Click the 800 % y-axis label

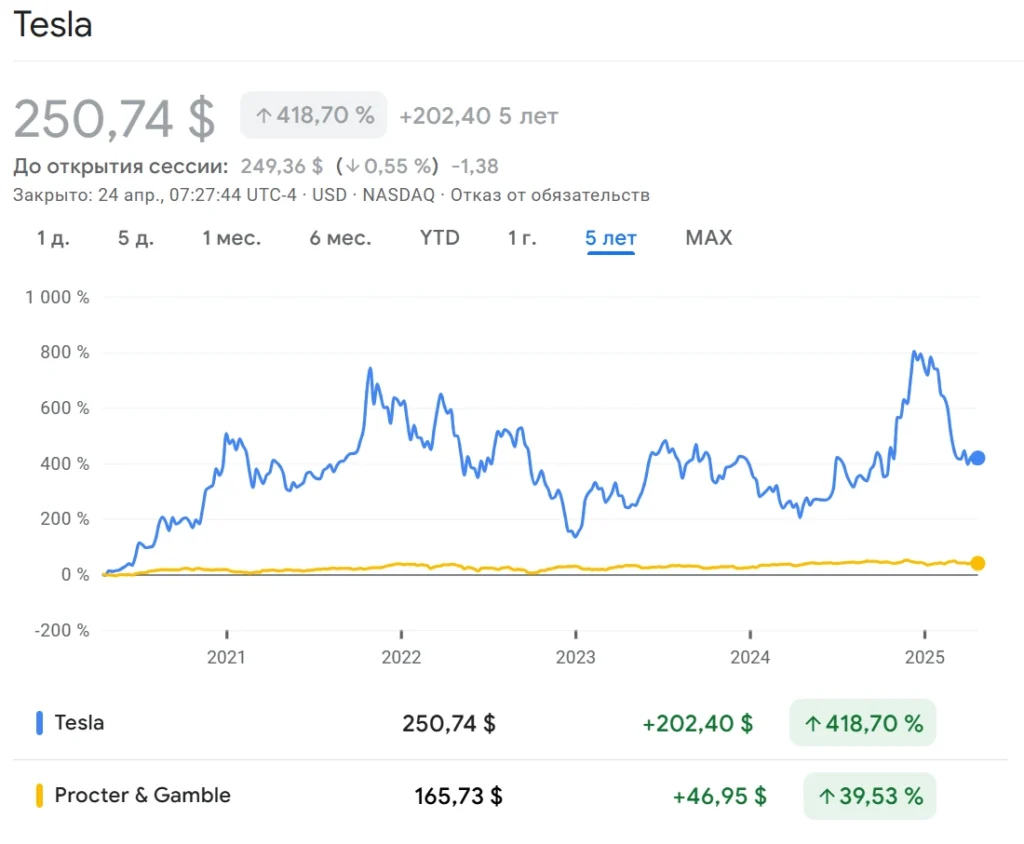click(65, 352)
